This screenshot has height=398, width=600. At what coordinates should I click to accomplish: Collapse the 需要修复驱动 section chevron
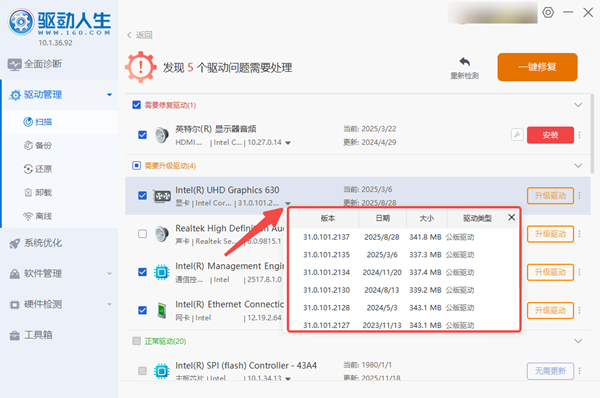[x=578, y=105]
